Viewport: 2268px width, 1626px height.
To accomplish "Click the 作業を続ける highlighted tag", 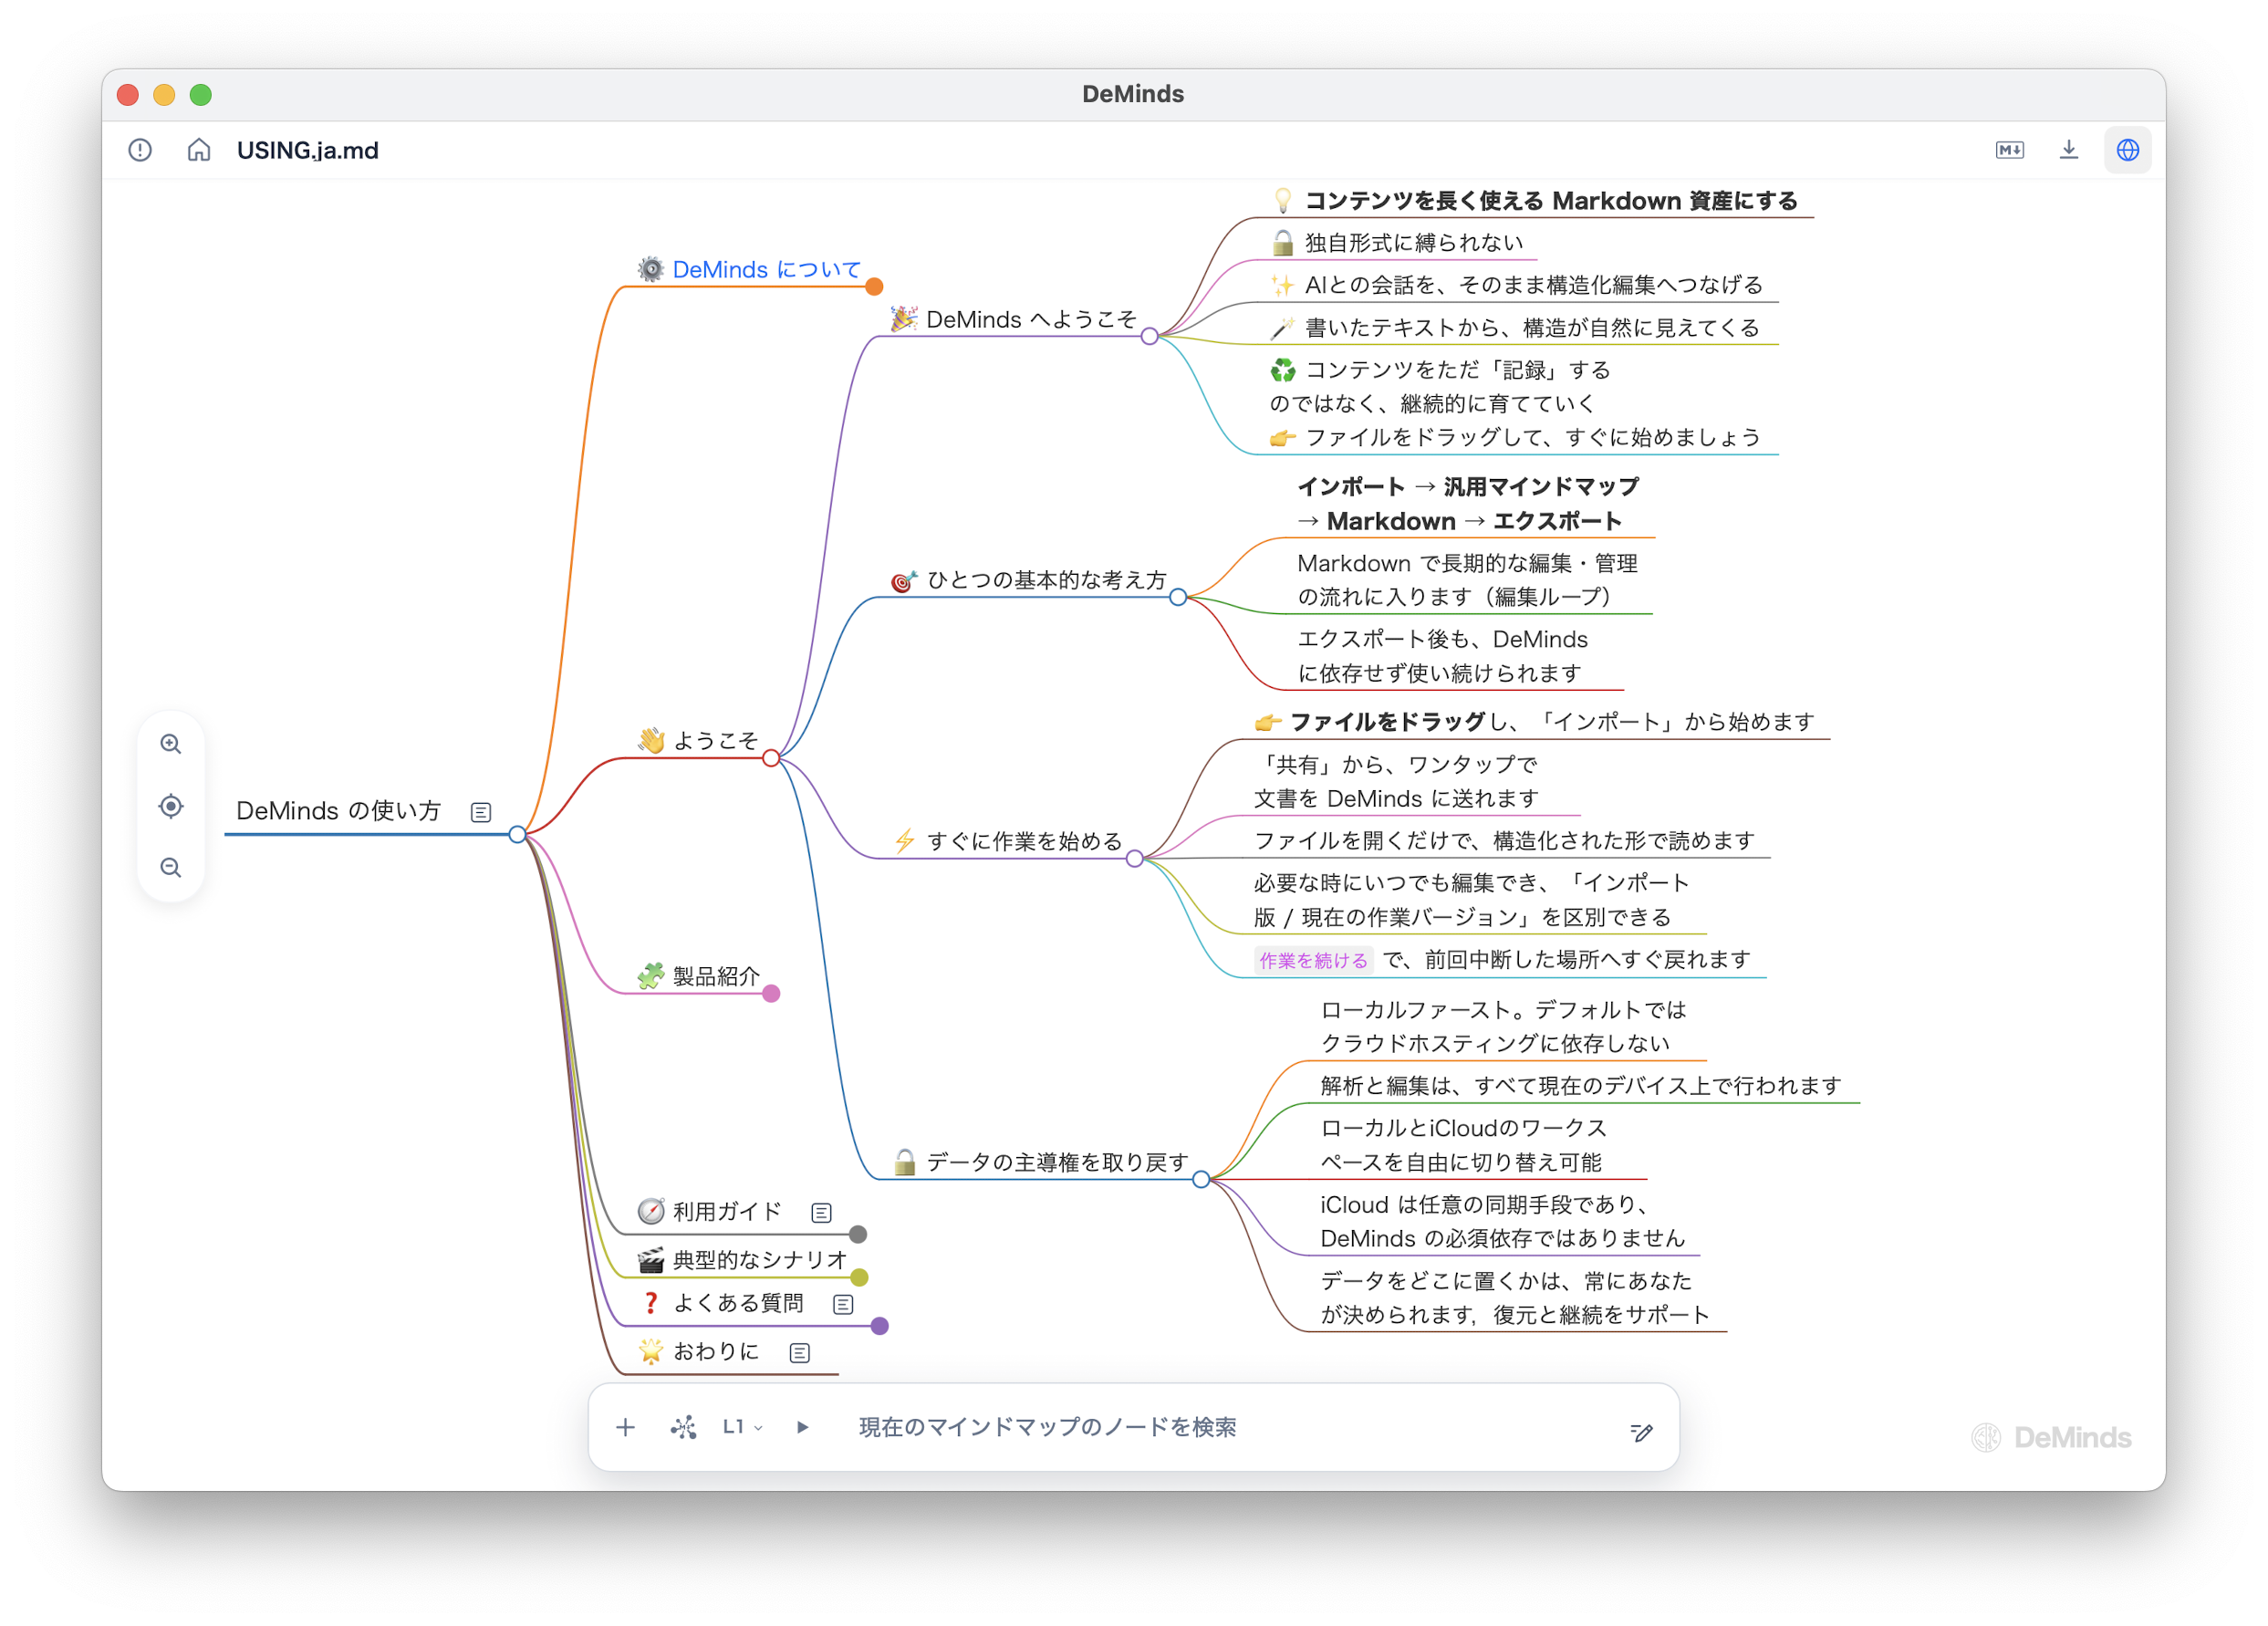I will click(1313, 960).
